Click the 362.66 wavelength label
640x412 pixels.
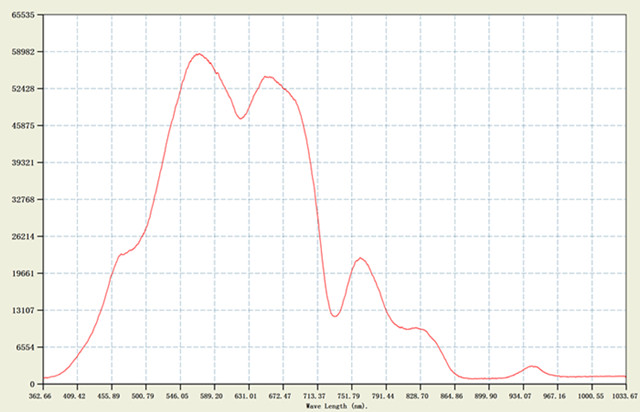click(40, 396)
